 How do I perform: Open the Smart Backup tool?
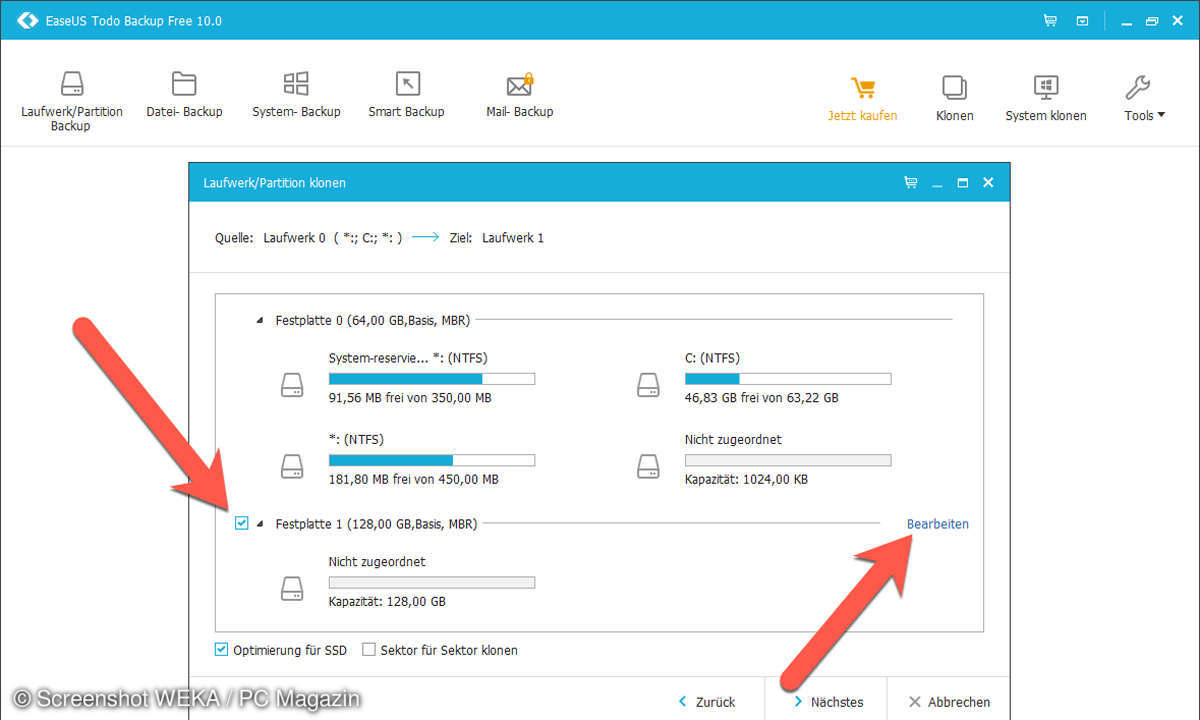point(406,95)
